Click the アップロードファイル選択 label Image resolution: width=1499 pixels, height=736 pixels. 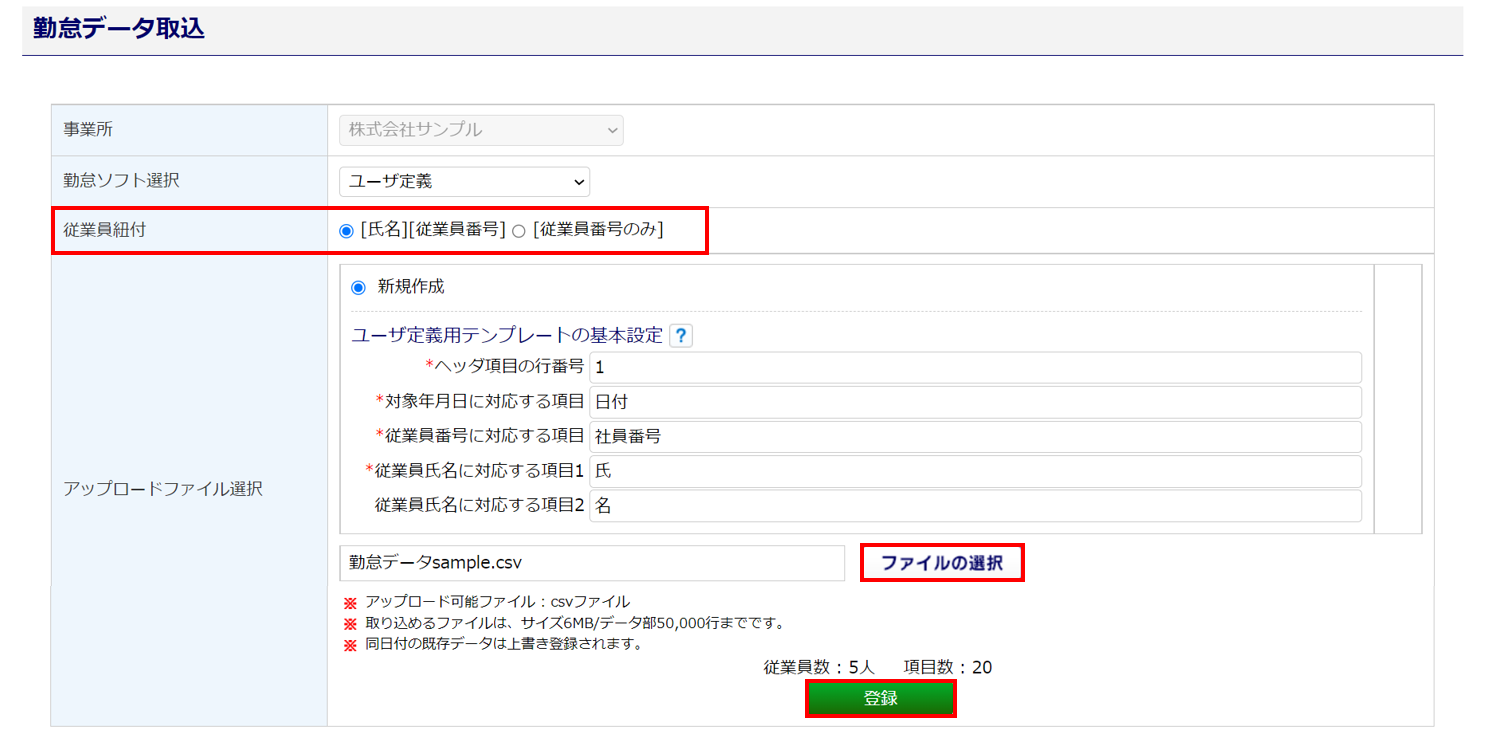163,489
